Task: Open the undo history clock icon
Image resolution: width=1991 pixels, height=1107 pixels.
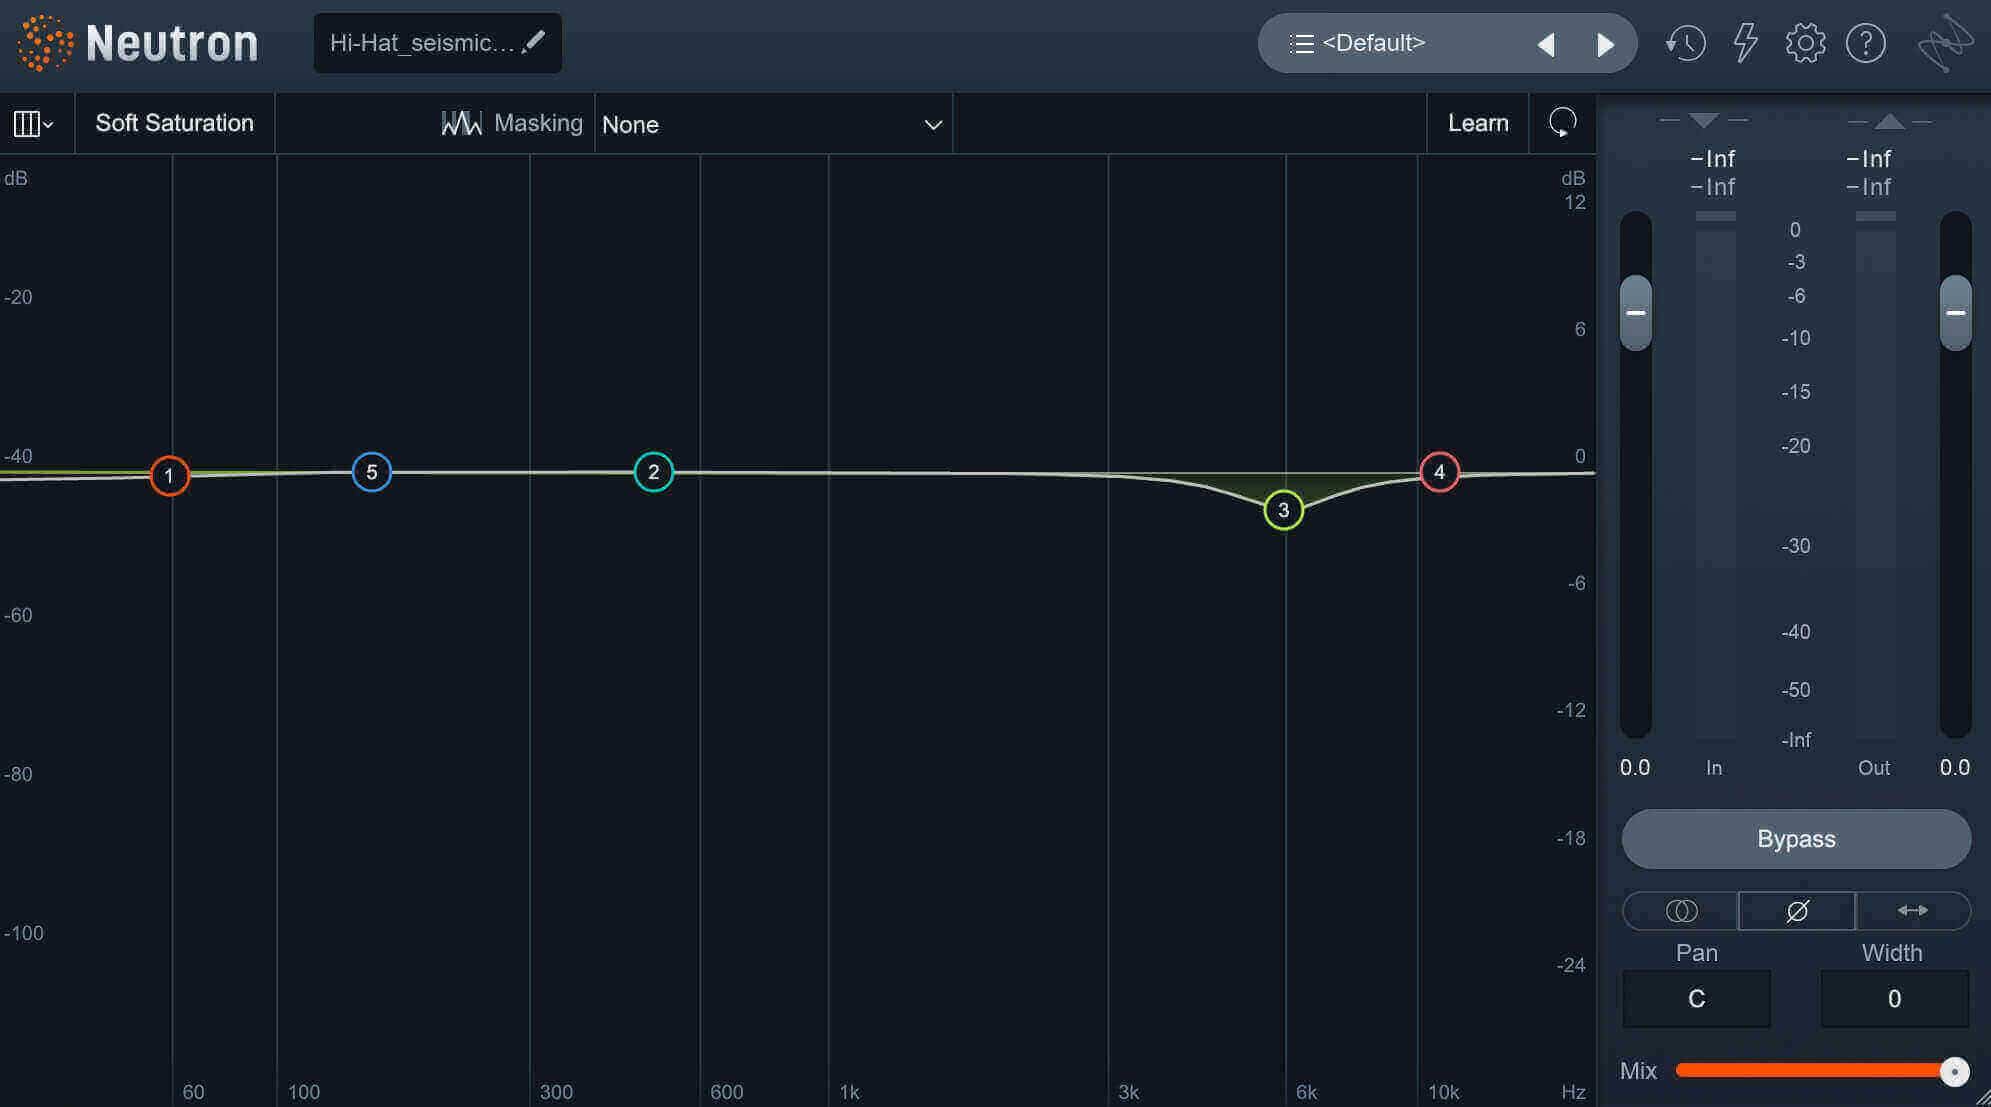Action: [1685, 43]
